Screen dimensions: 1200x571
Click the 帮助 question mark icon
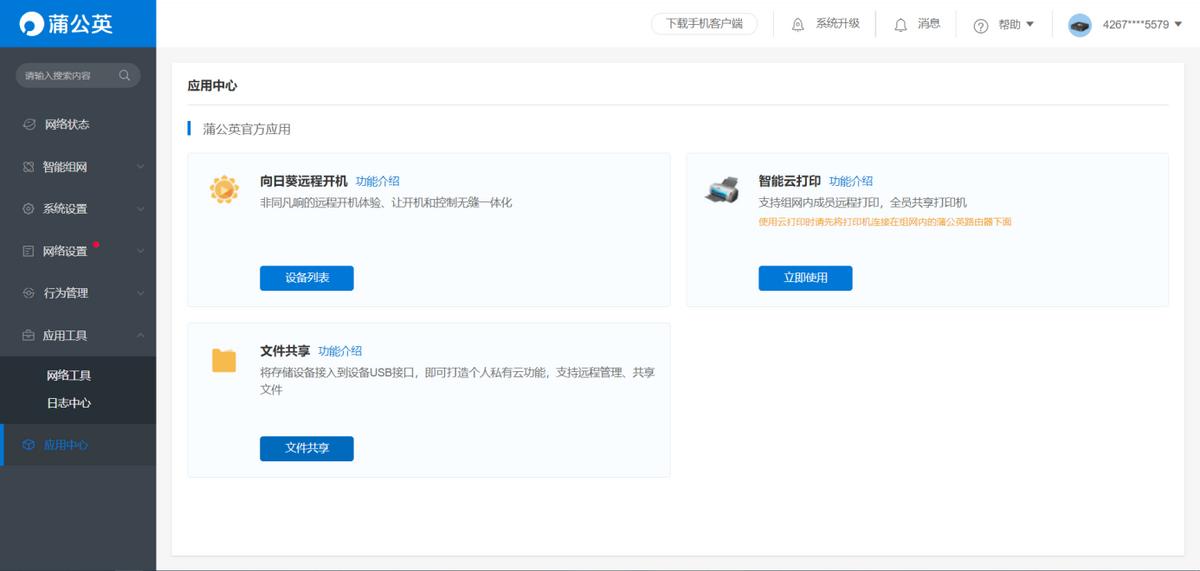pyautogui.click(x=981, y=25)
